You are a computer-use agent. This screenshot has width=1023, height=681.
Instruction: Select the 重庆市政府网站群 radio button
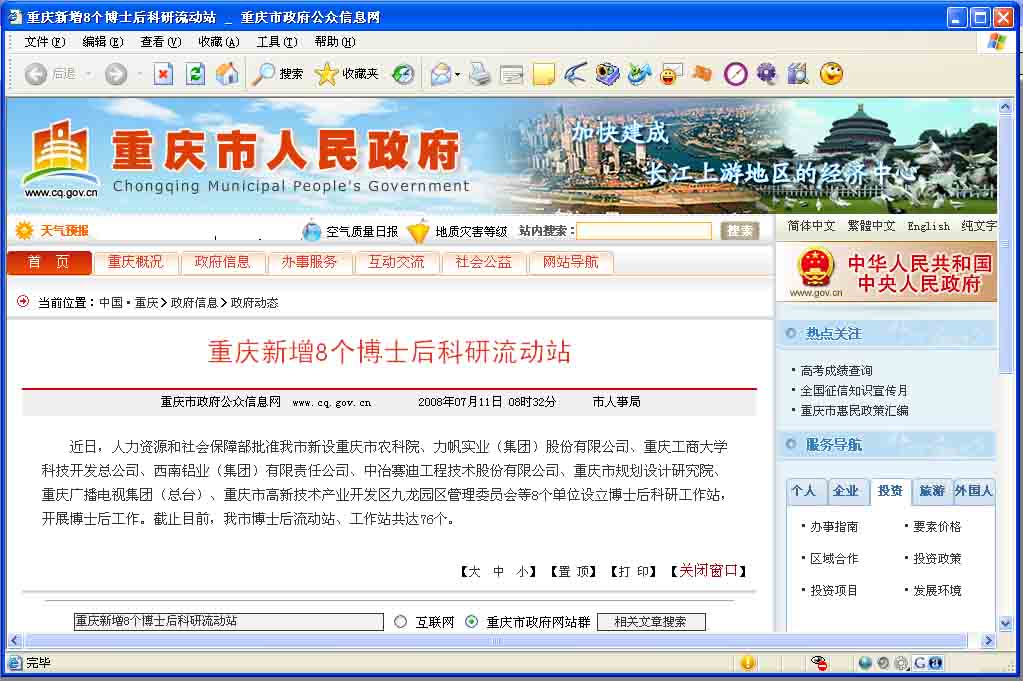[x=472, y=622]
